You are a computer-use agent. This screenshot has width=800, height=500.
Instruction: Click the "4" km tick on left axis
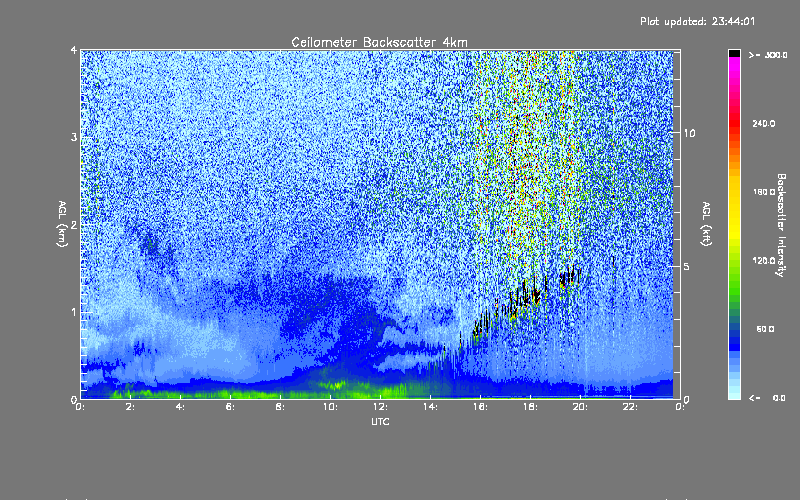(74, 50)
